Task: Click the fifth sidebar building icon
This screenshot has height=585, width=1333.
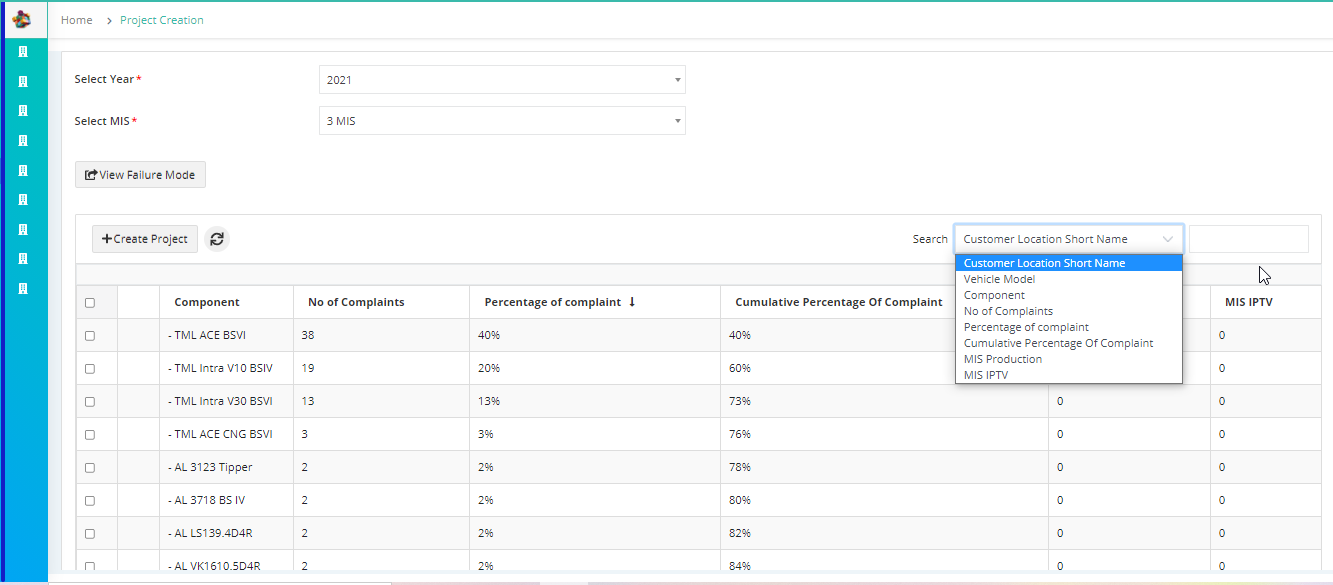Action: tap(23, 170)
